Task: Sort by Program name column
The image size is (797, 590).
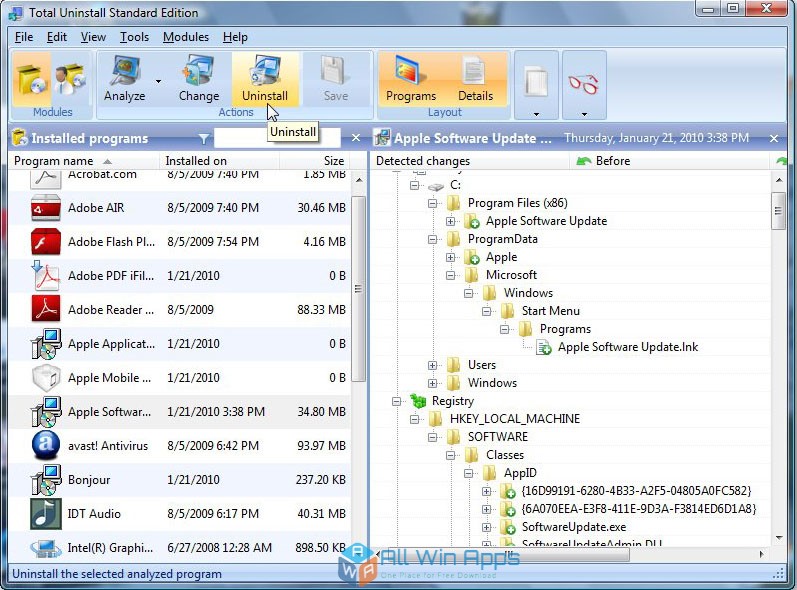Action: click(84, 161)
